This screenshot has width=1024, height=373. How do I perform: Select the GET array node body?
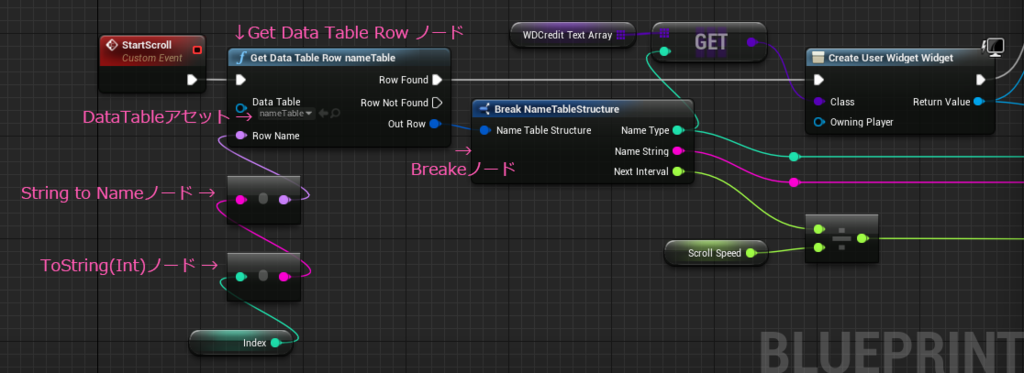coord(709,42)
